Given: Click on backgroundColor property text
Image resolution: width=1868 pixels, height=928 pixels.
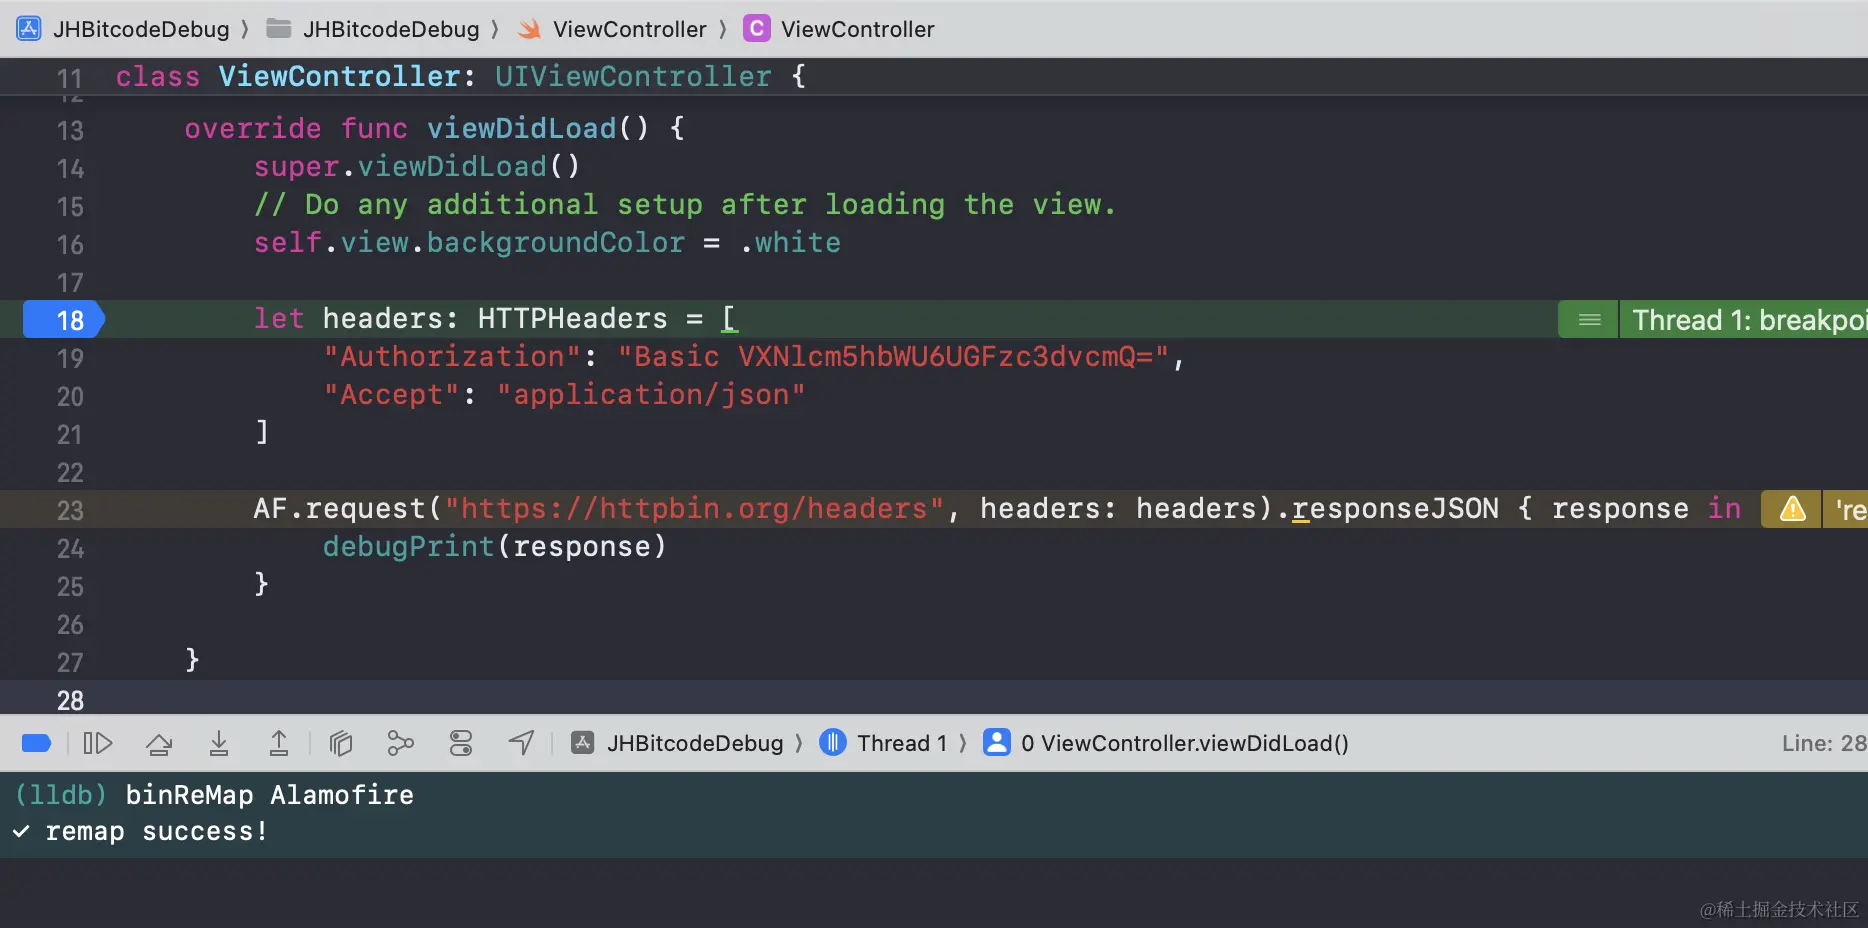Looking at the screenshot, I should click(x=556, y=242).
